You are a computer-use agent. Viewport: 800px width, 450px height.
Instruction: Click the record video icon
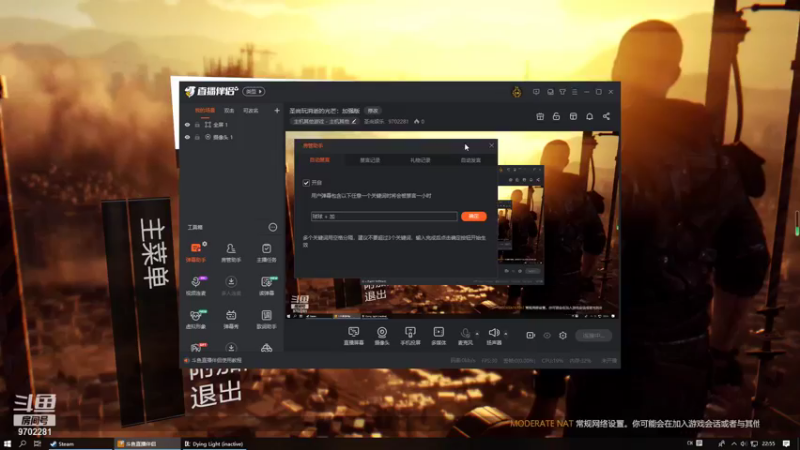(531, 335)
